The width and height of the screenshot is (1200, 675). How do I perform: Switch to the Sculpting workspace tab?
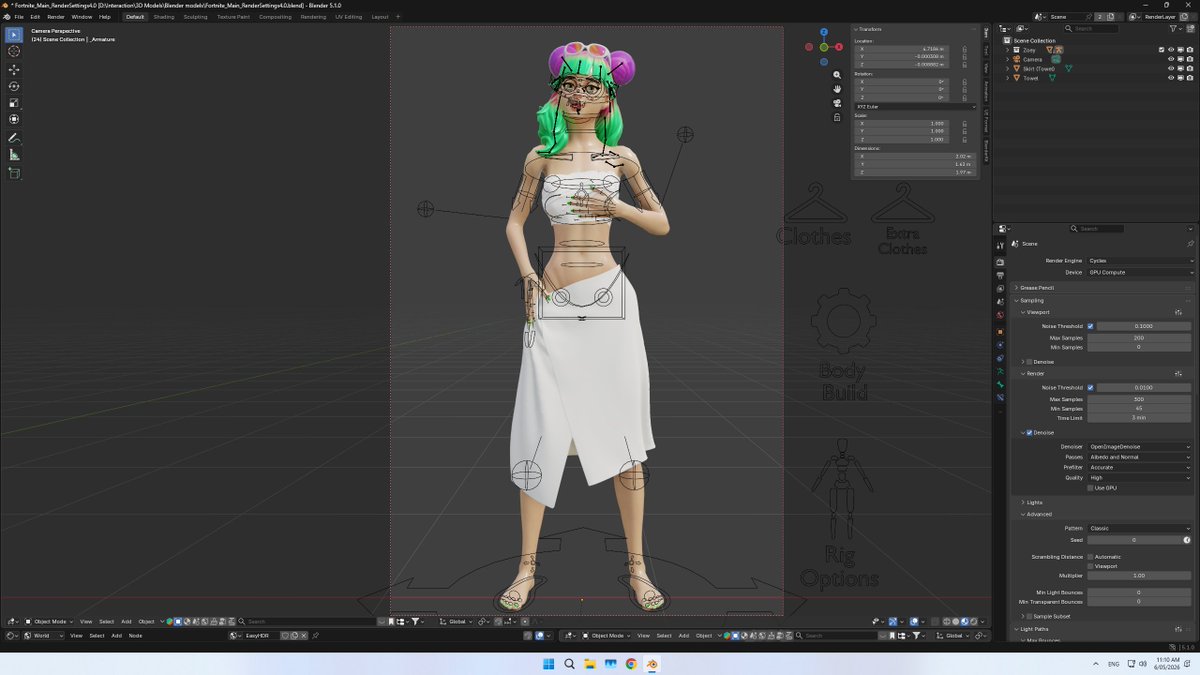[x=195, y=17]
